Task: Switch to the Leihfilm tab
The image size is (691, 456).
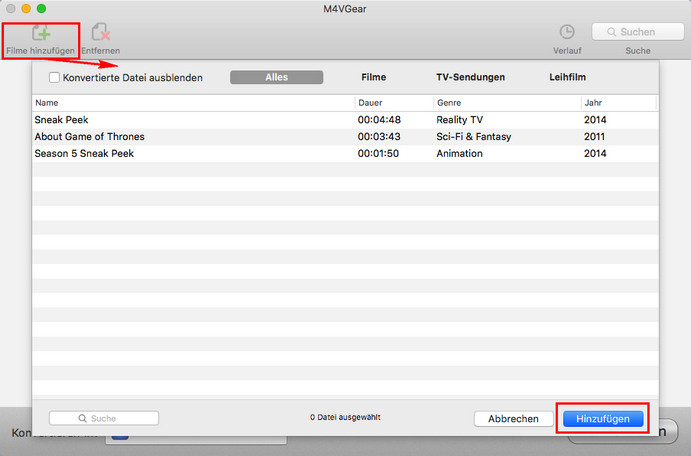Action: coord(567,77)
